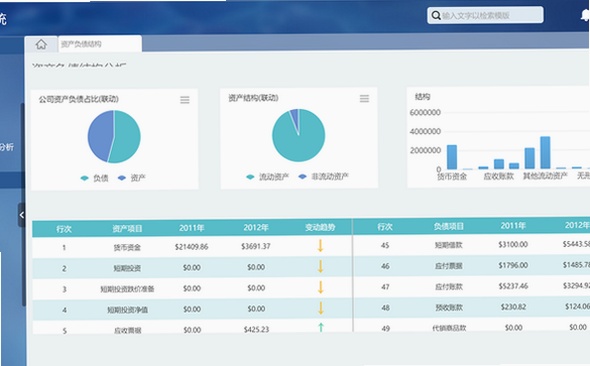Collapse the left sidebar with the arrow handle
This screenshot has width=590, height=366.
tap(21, 215)
